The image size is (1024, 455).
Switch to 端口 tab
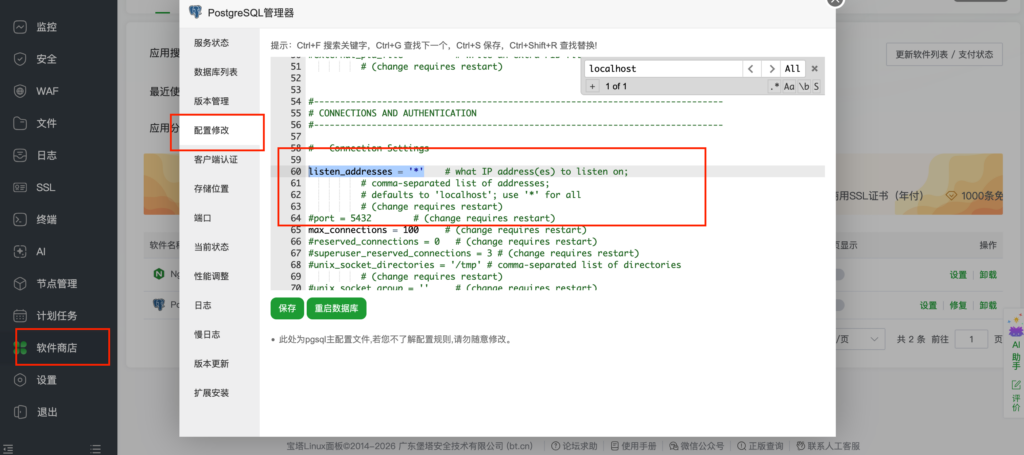pyautogui.click(x=202, y=218)
